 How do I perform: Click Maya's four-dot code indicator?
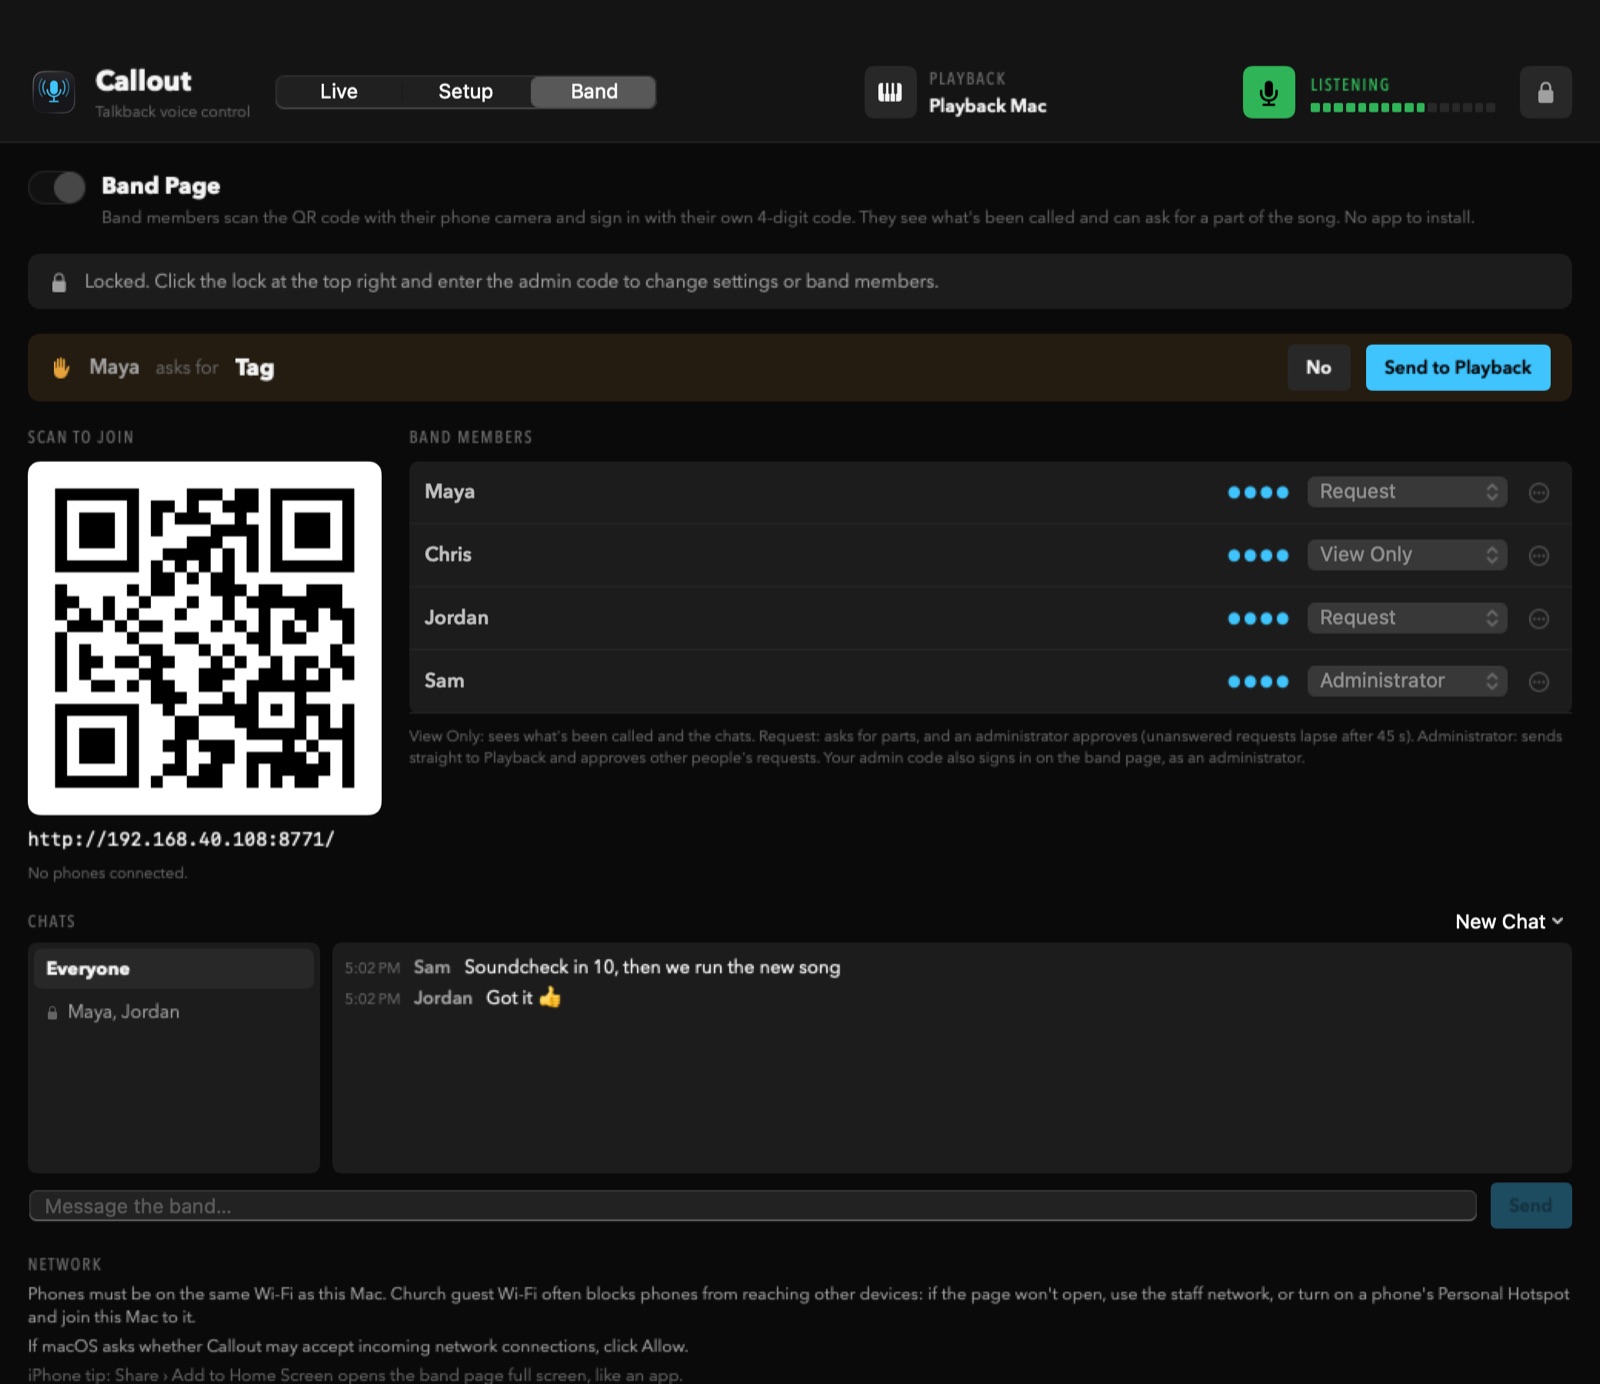[1258, 492]
